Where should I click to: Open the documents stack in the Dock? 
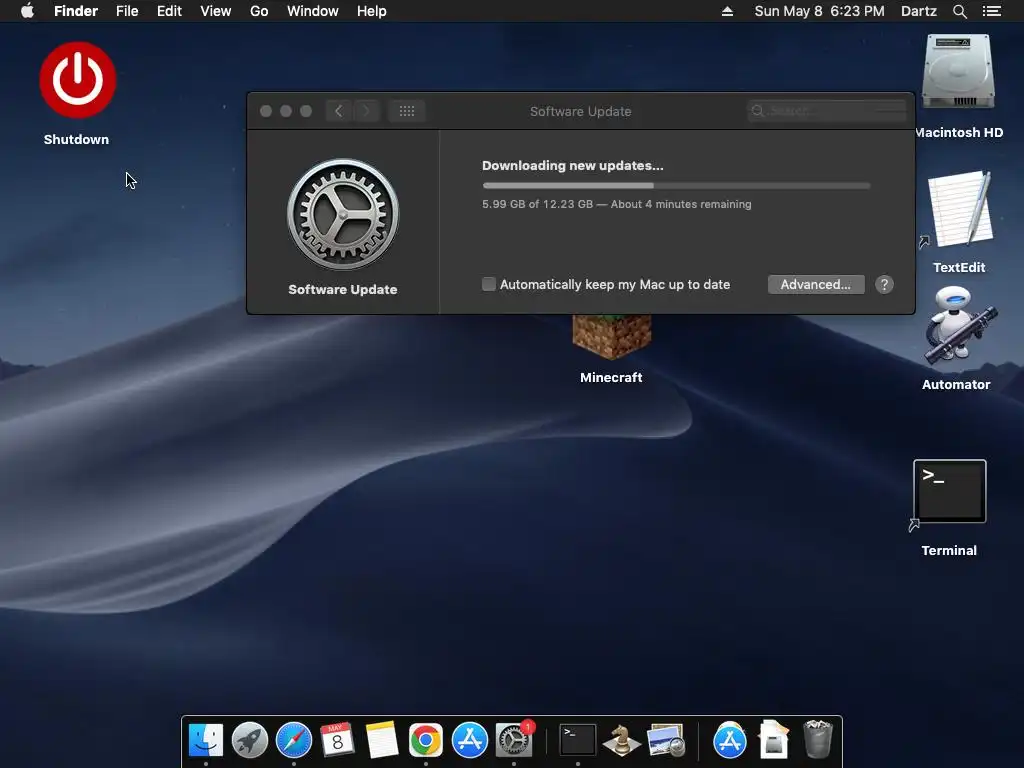pos(774,741)
